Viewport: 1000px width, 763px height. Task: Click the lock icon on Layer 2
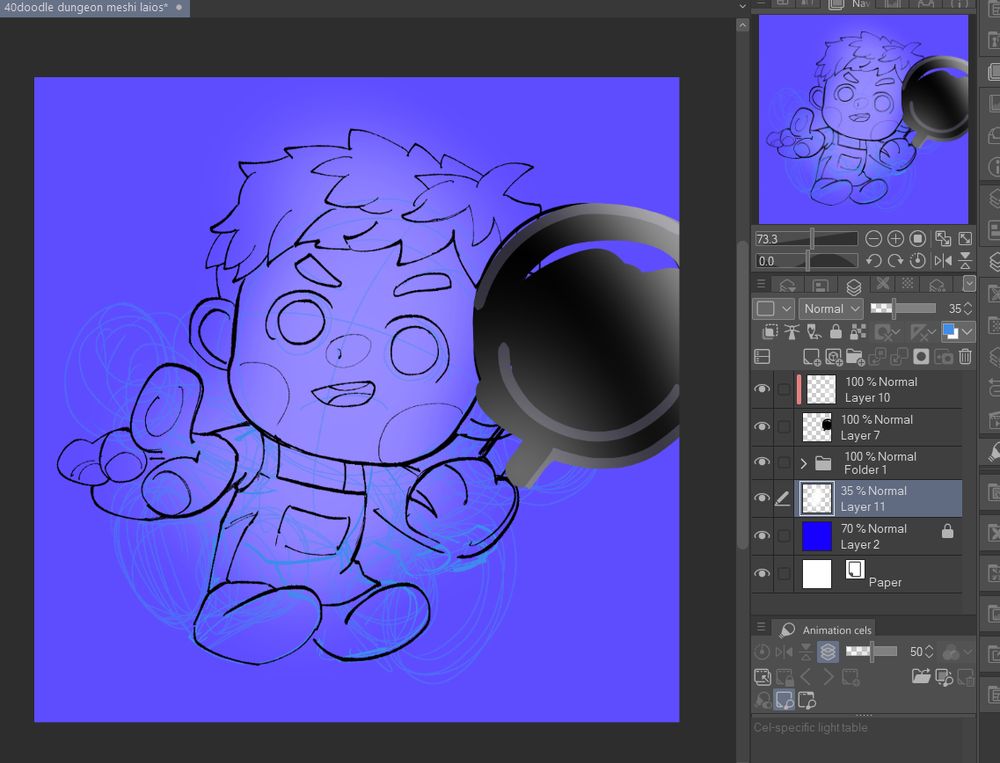coord(948,530)
